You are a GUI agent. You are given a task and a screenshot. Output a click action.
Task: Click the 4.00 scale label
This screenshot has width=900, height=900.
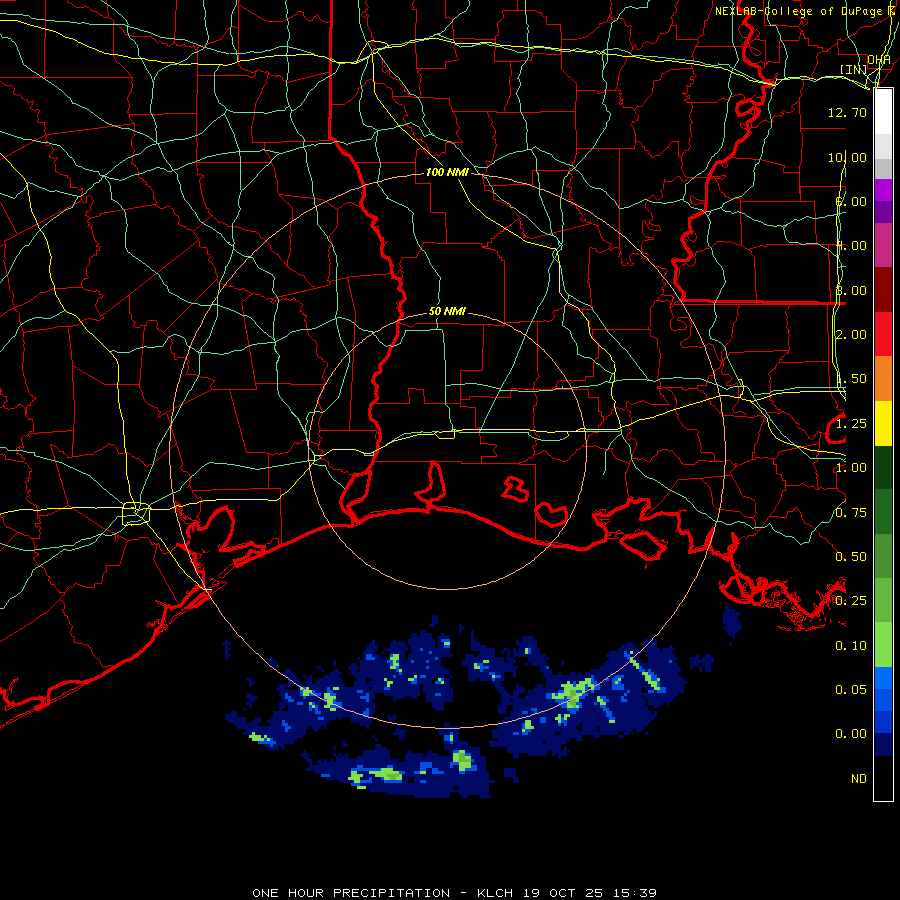click(851, 246)
